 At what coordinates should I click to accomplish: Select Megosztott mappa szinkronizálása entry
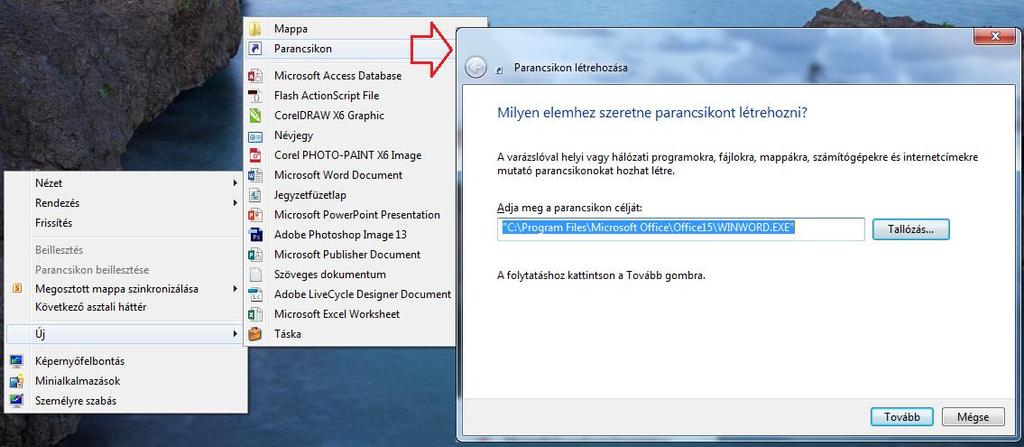coord(125,289)
